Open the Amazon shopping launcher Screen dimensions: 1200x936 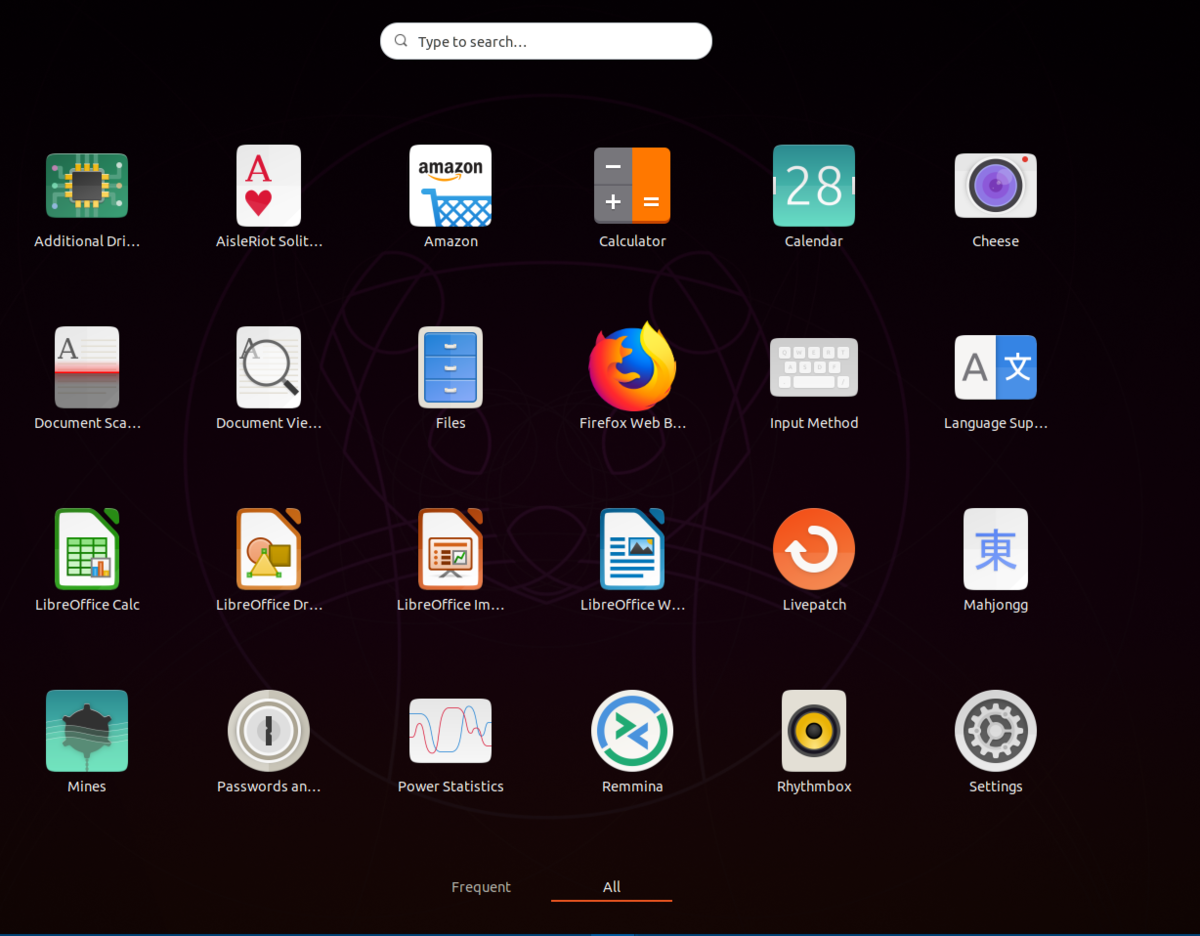pyautogui.click(x=451, y=186)
